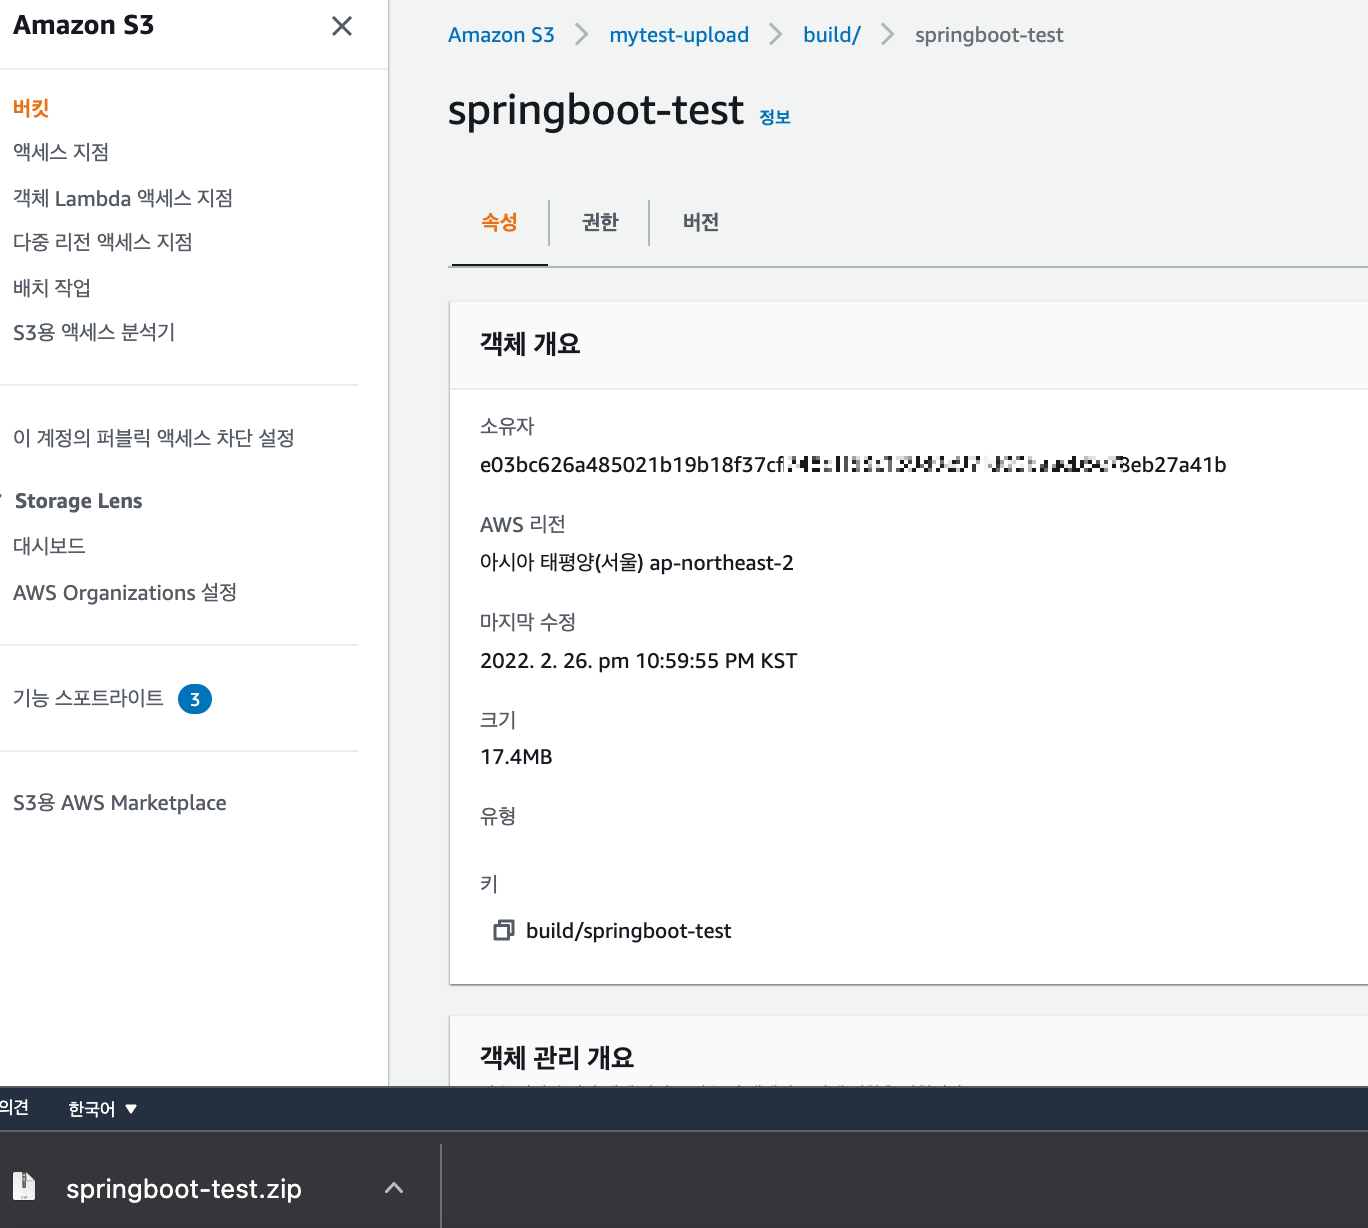Click the 정보 info link beside title
Viewport: 1368px width, 1228px height.
(775, 117)
